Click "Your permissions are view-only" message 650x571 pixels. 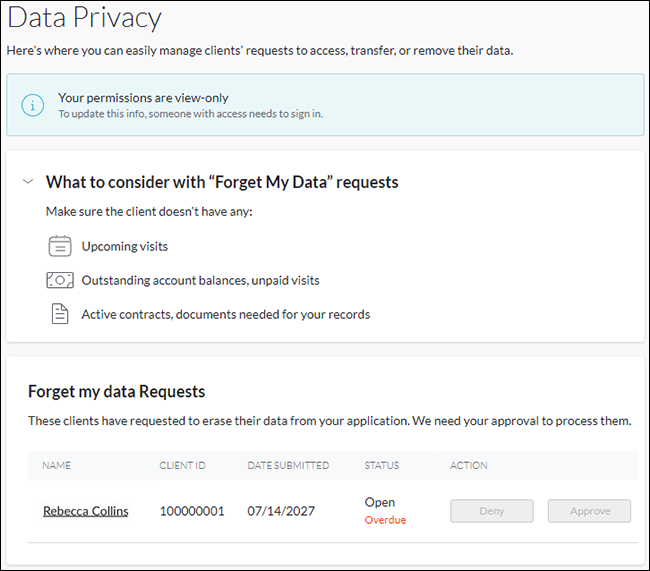tap(143, 98)
